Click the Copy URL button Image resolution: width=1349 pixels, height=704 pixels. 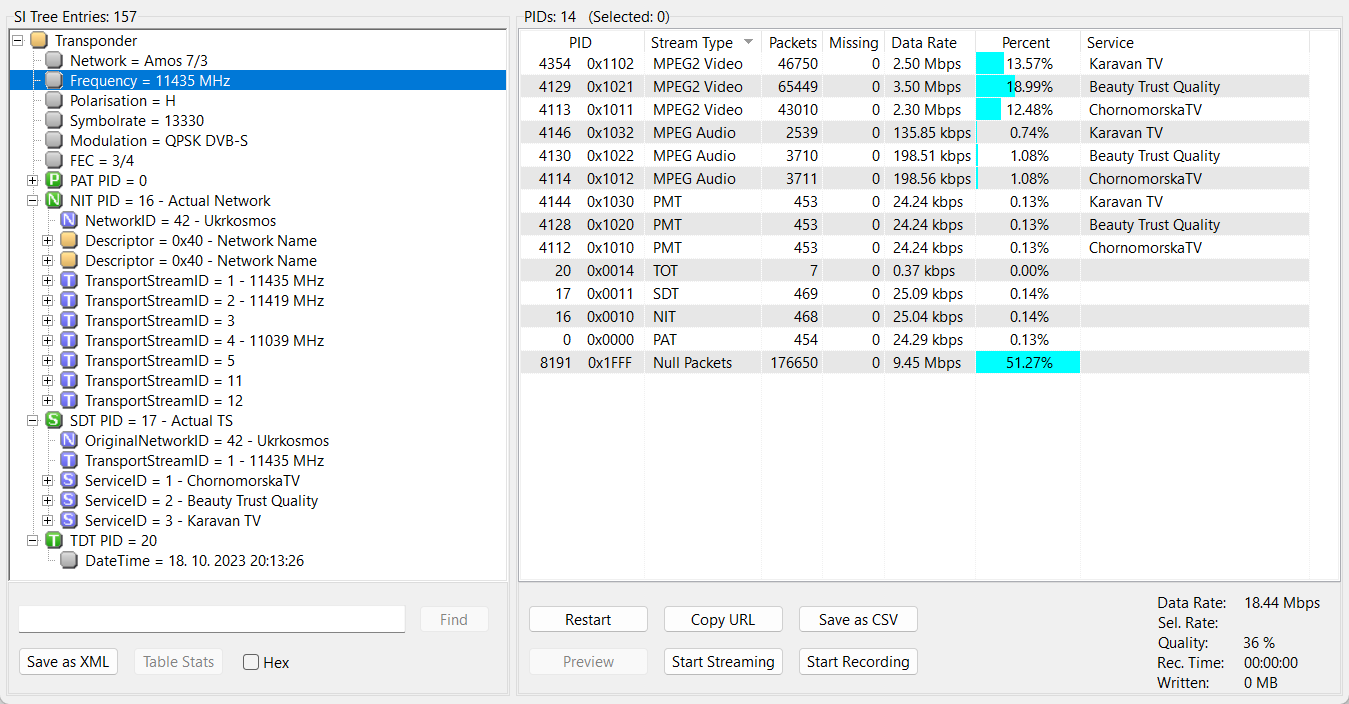pos(723,620)
